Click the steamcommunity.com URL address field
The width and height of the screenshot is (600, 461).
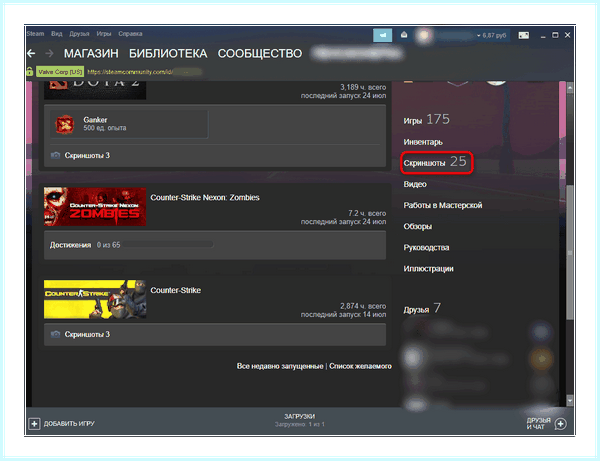144,72
